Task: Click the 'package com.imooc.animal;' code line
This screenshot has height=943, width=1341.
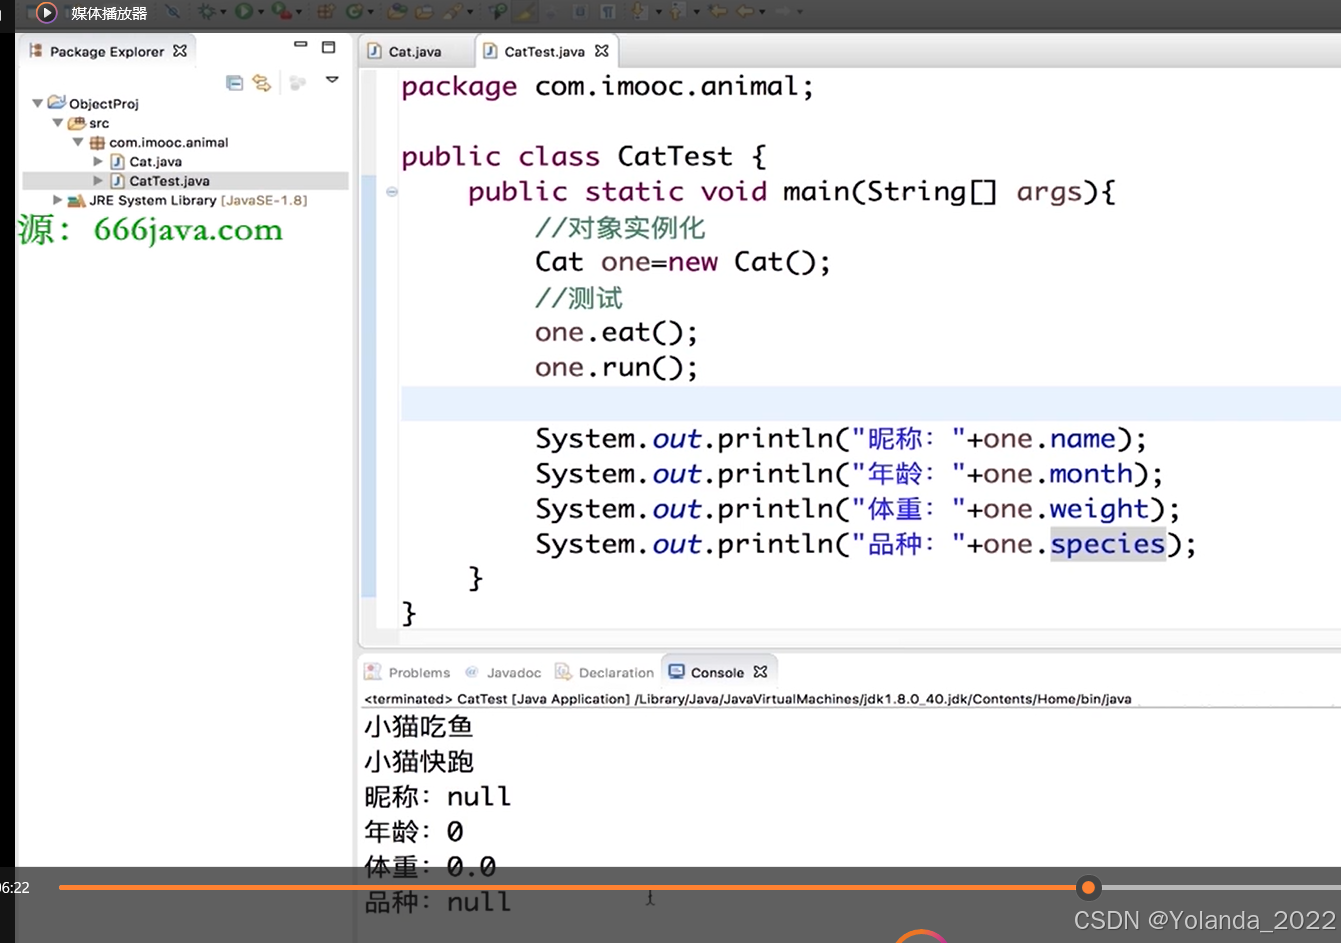Action: tap(608, 87)
